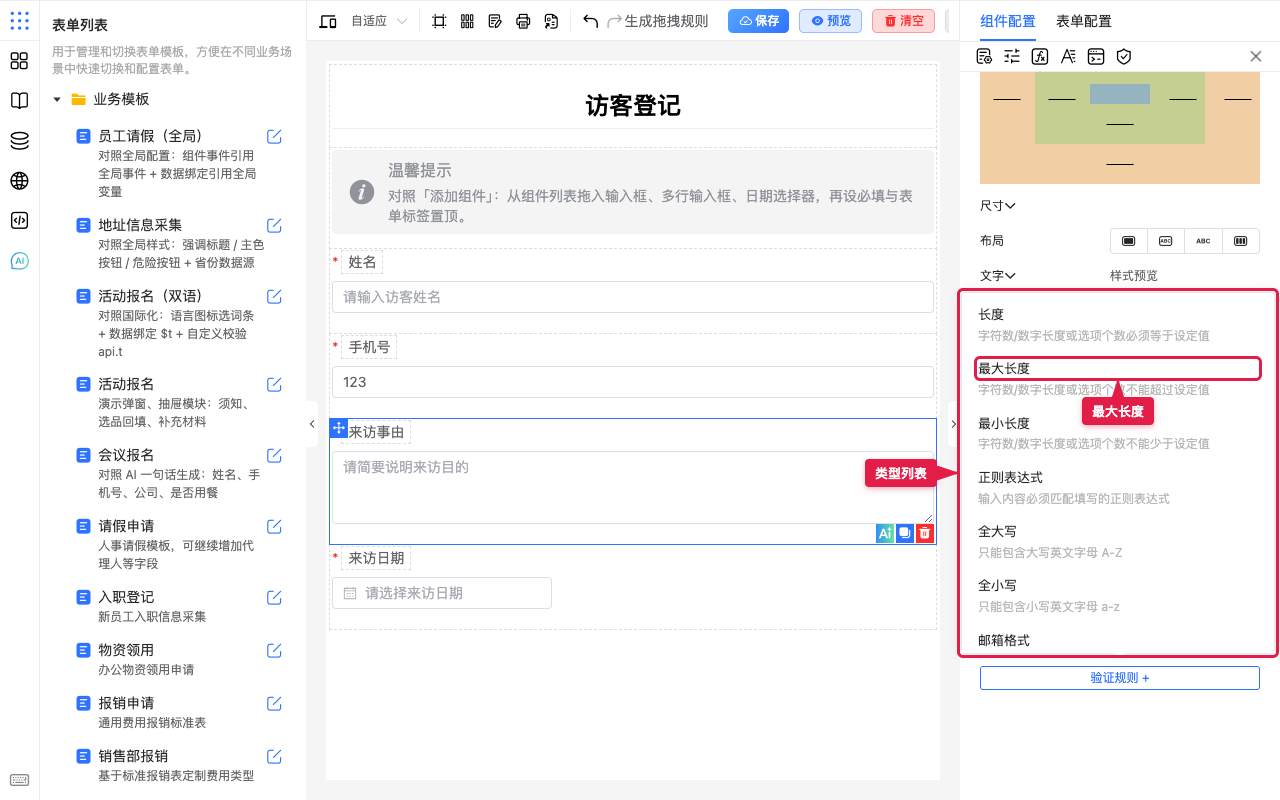
Task: Open the code view sidebar icon
Action: coord(19,221)
